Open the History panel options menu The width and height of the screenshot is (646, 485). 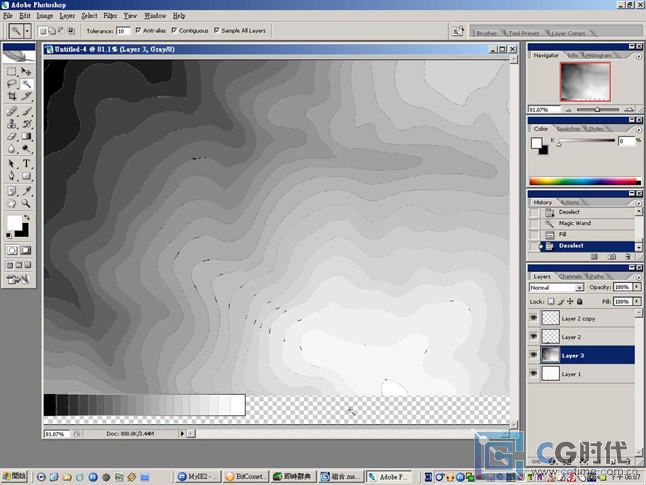pos(639,203)
